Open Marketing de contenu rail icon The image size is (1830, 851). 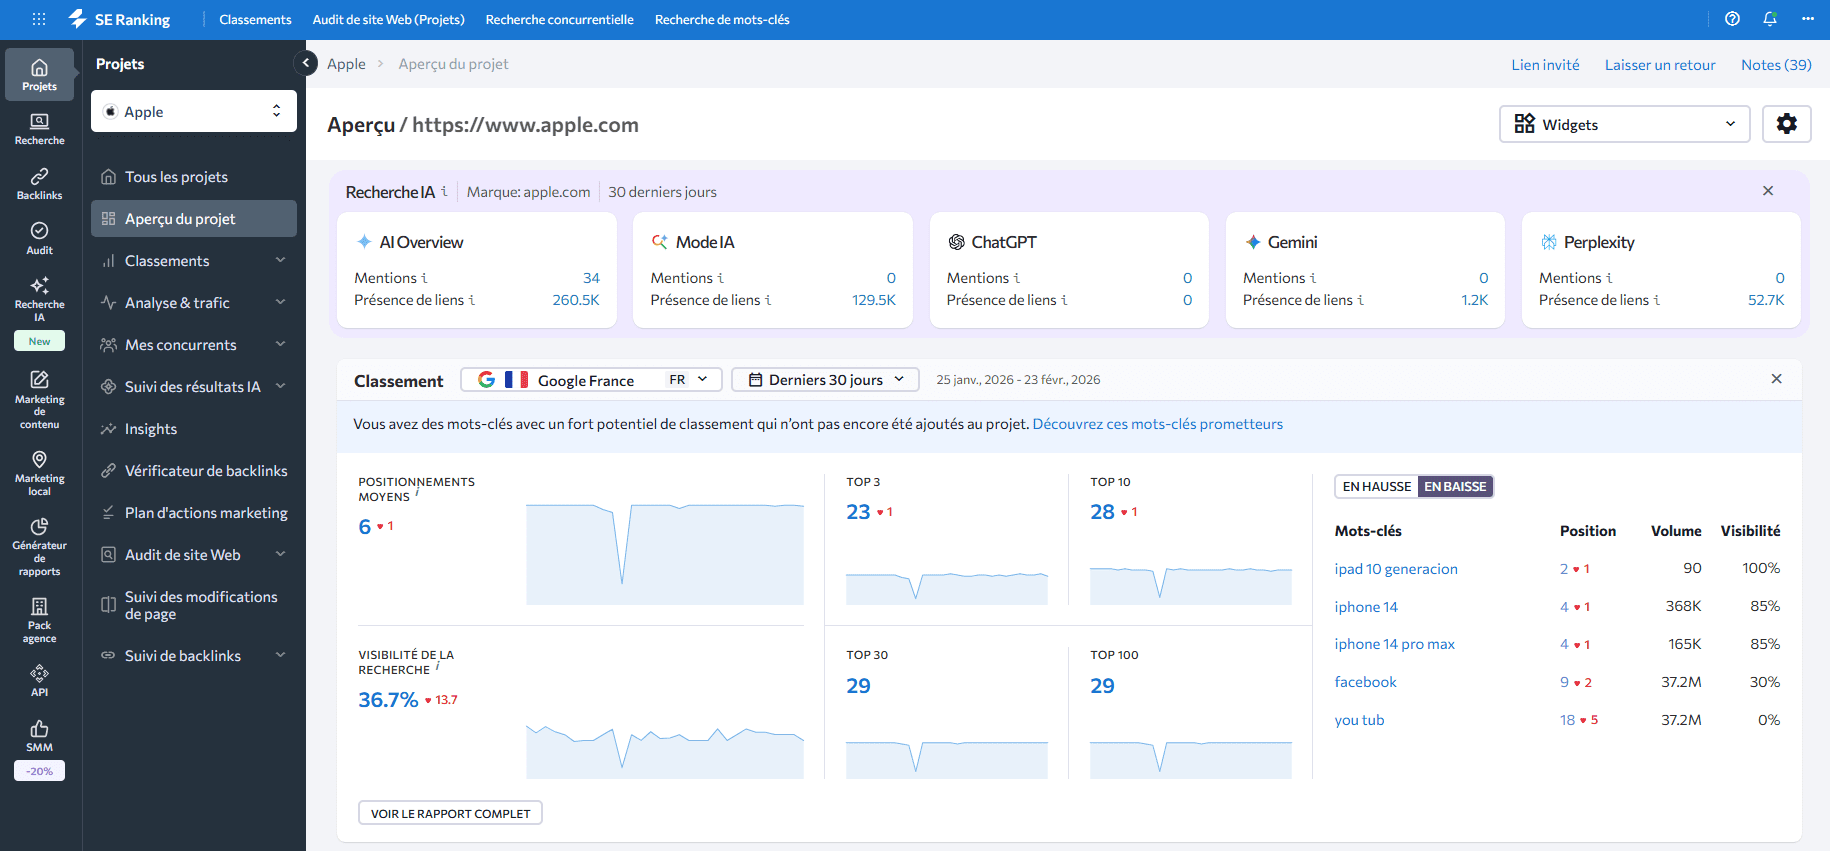pyautogui.click(x=39, y=400)
